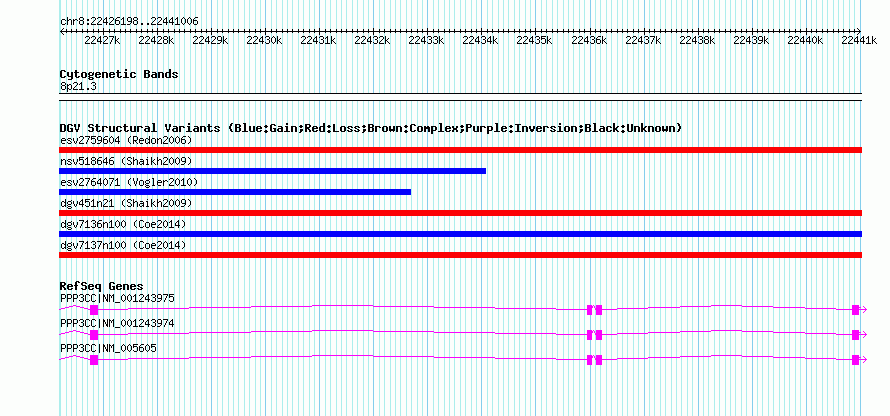Click the 22438k ruler position label

pos(697,40)
